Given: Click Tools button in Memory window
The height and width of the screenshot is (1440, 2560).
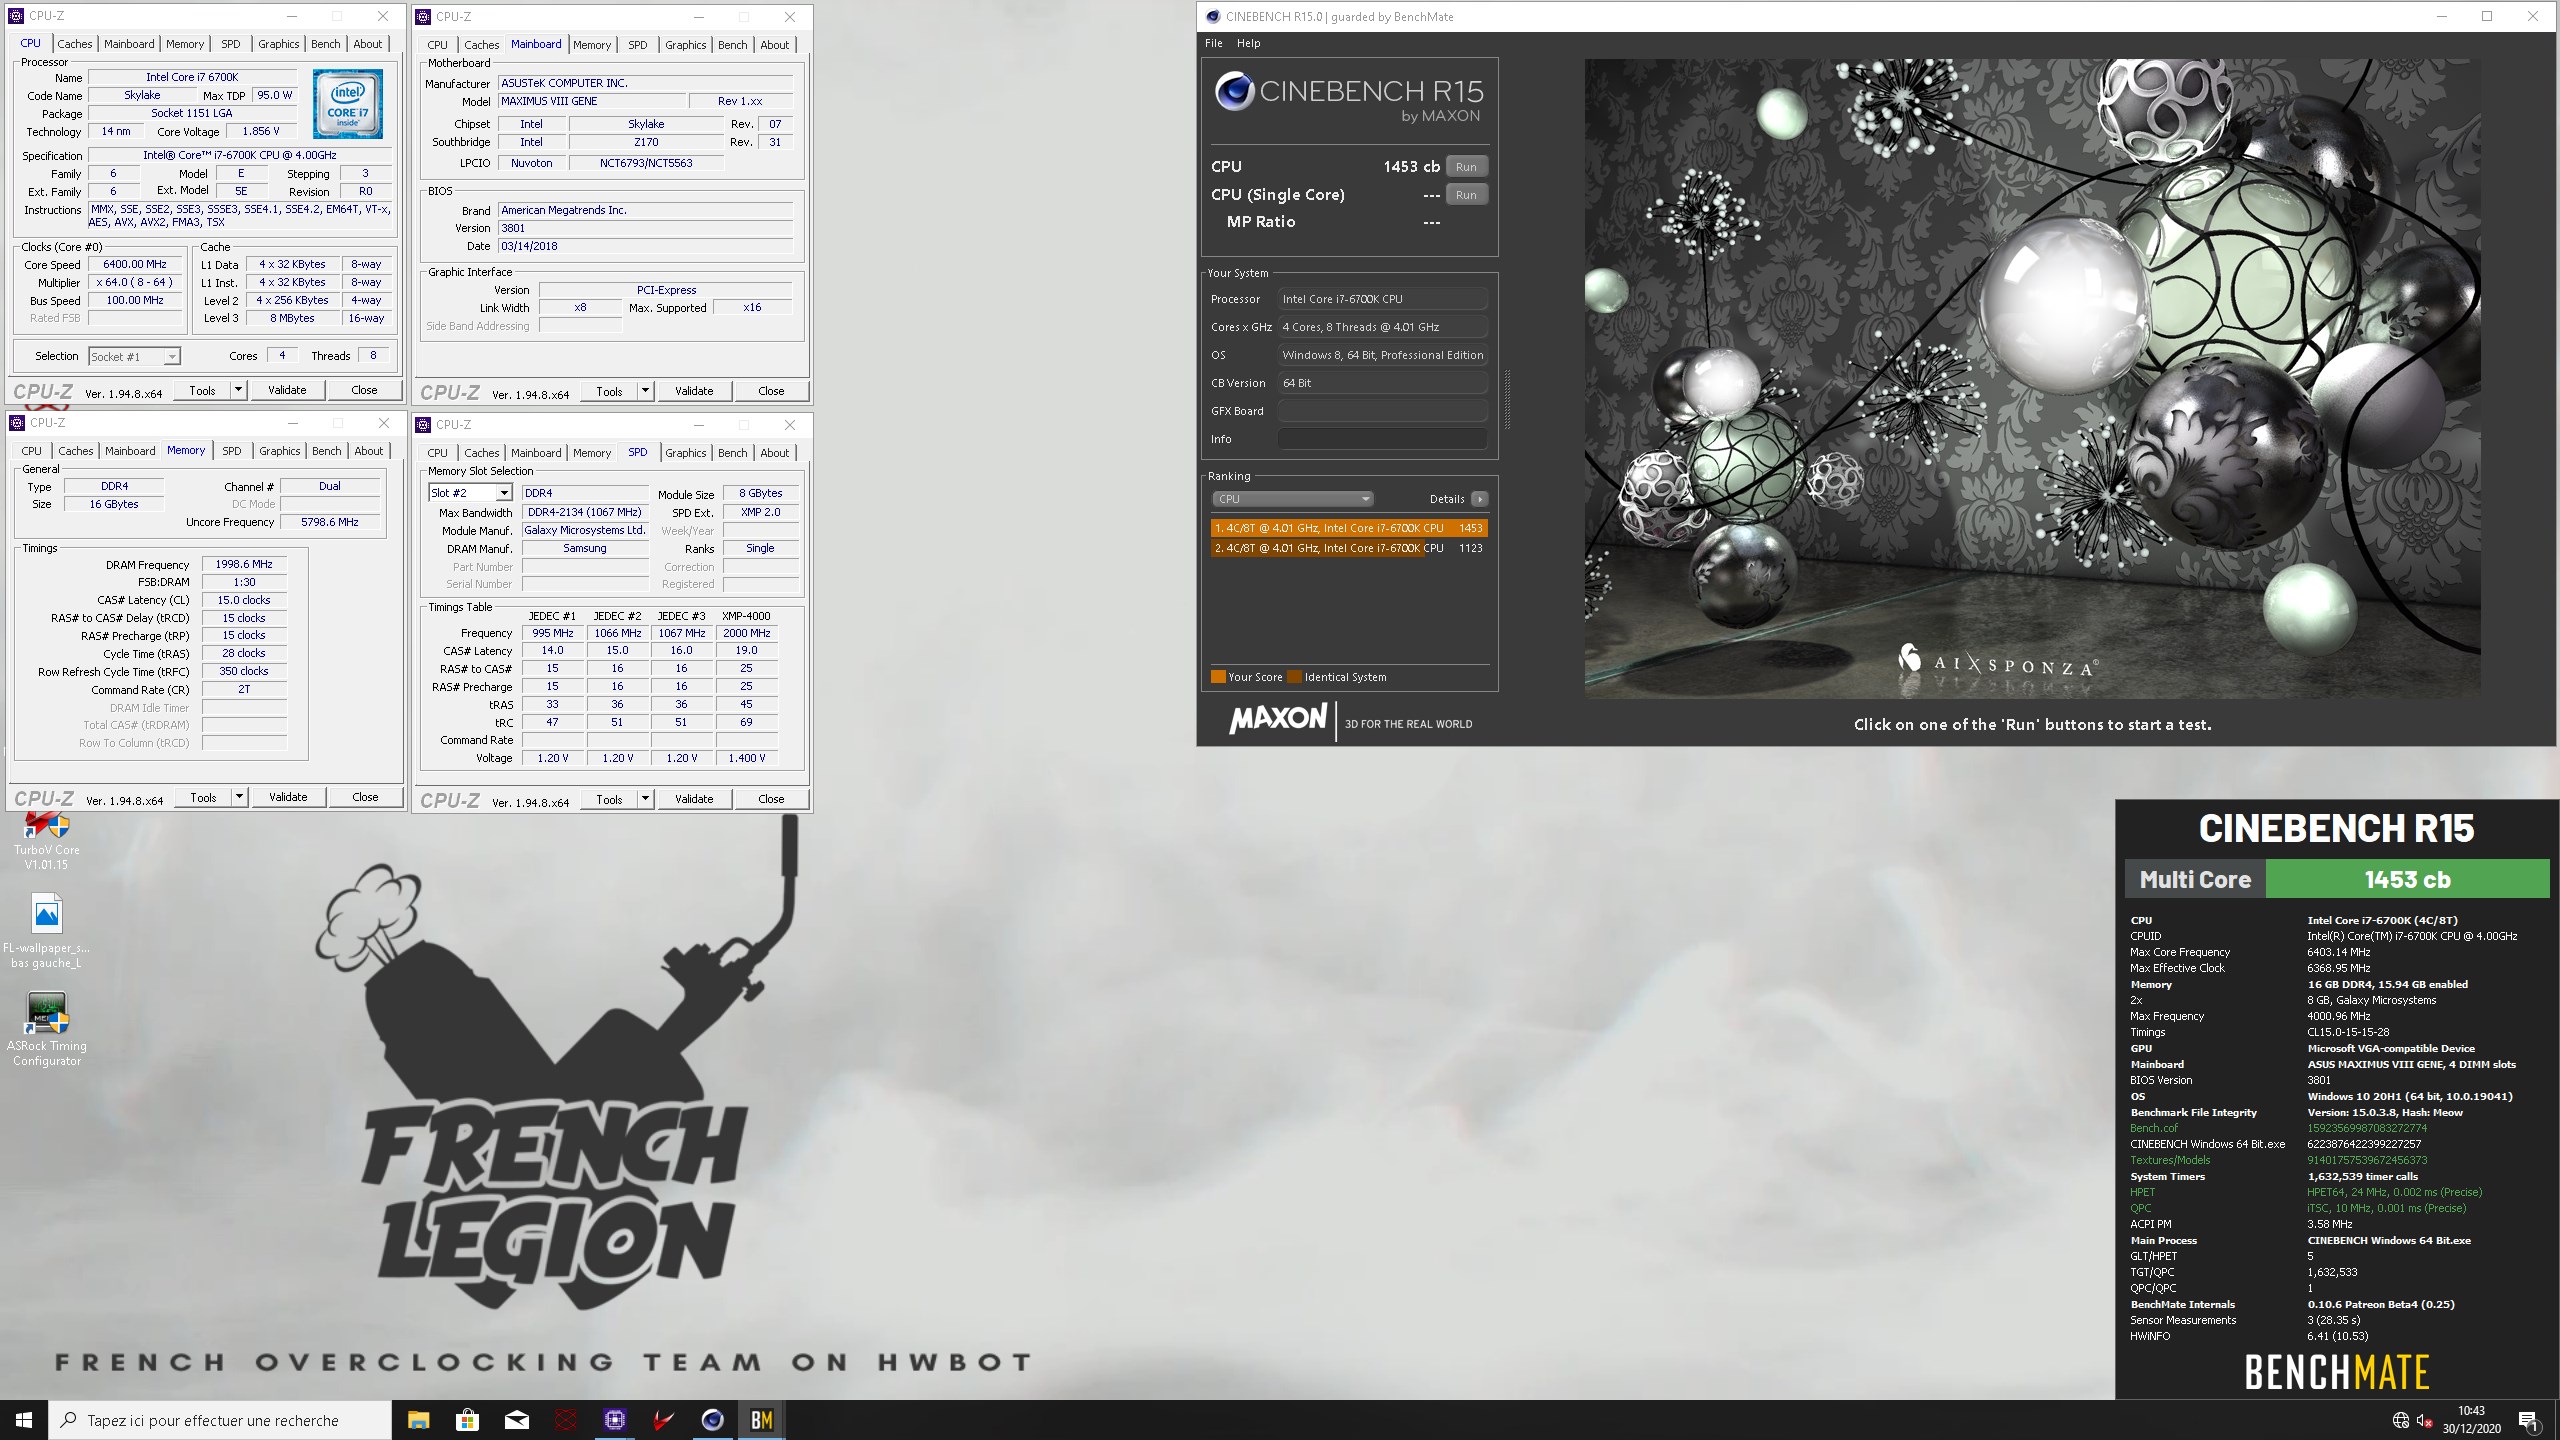Looking at the screenshot, I should pyautogui.click(x=203, y=797).
